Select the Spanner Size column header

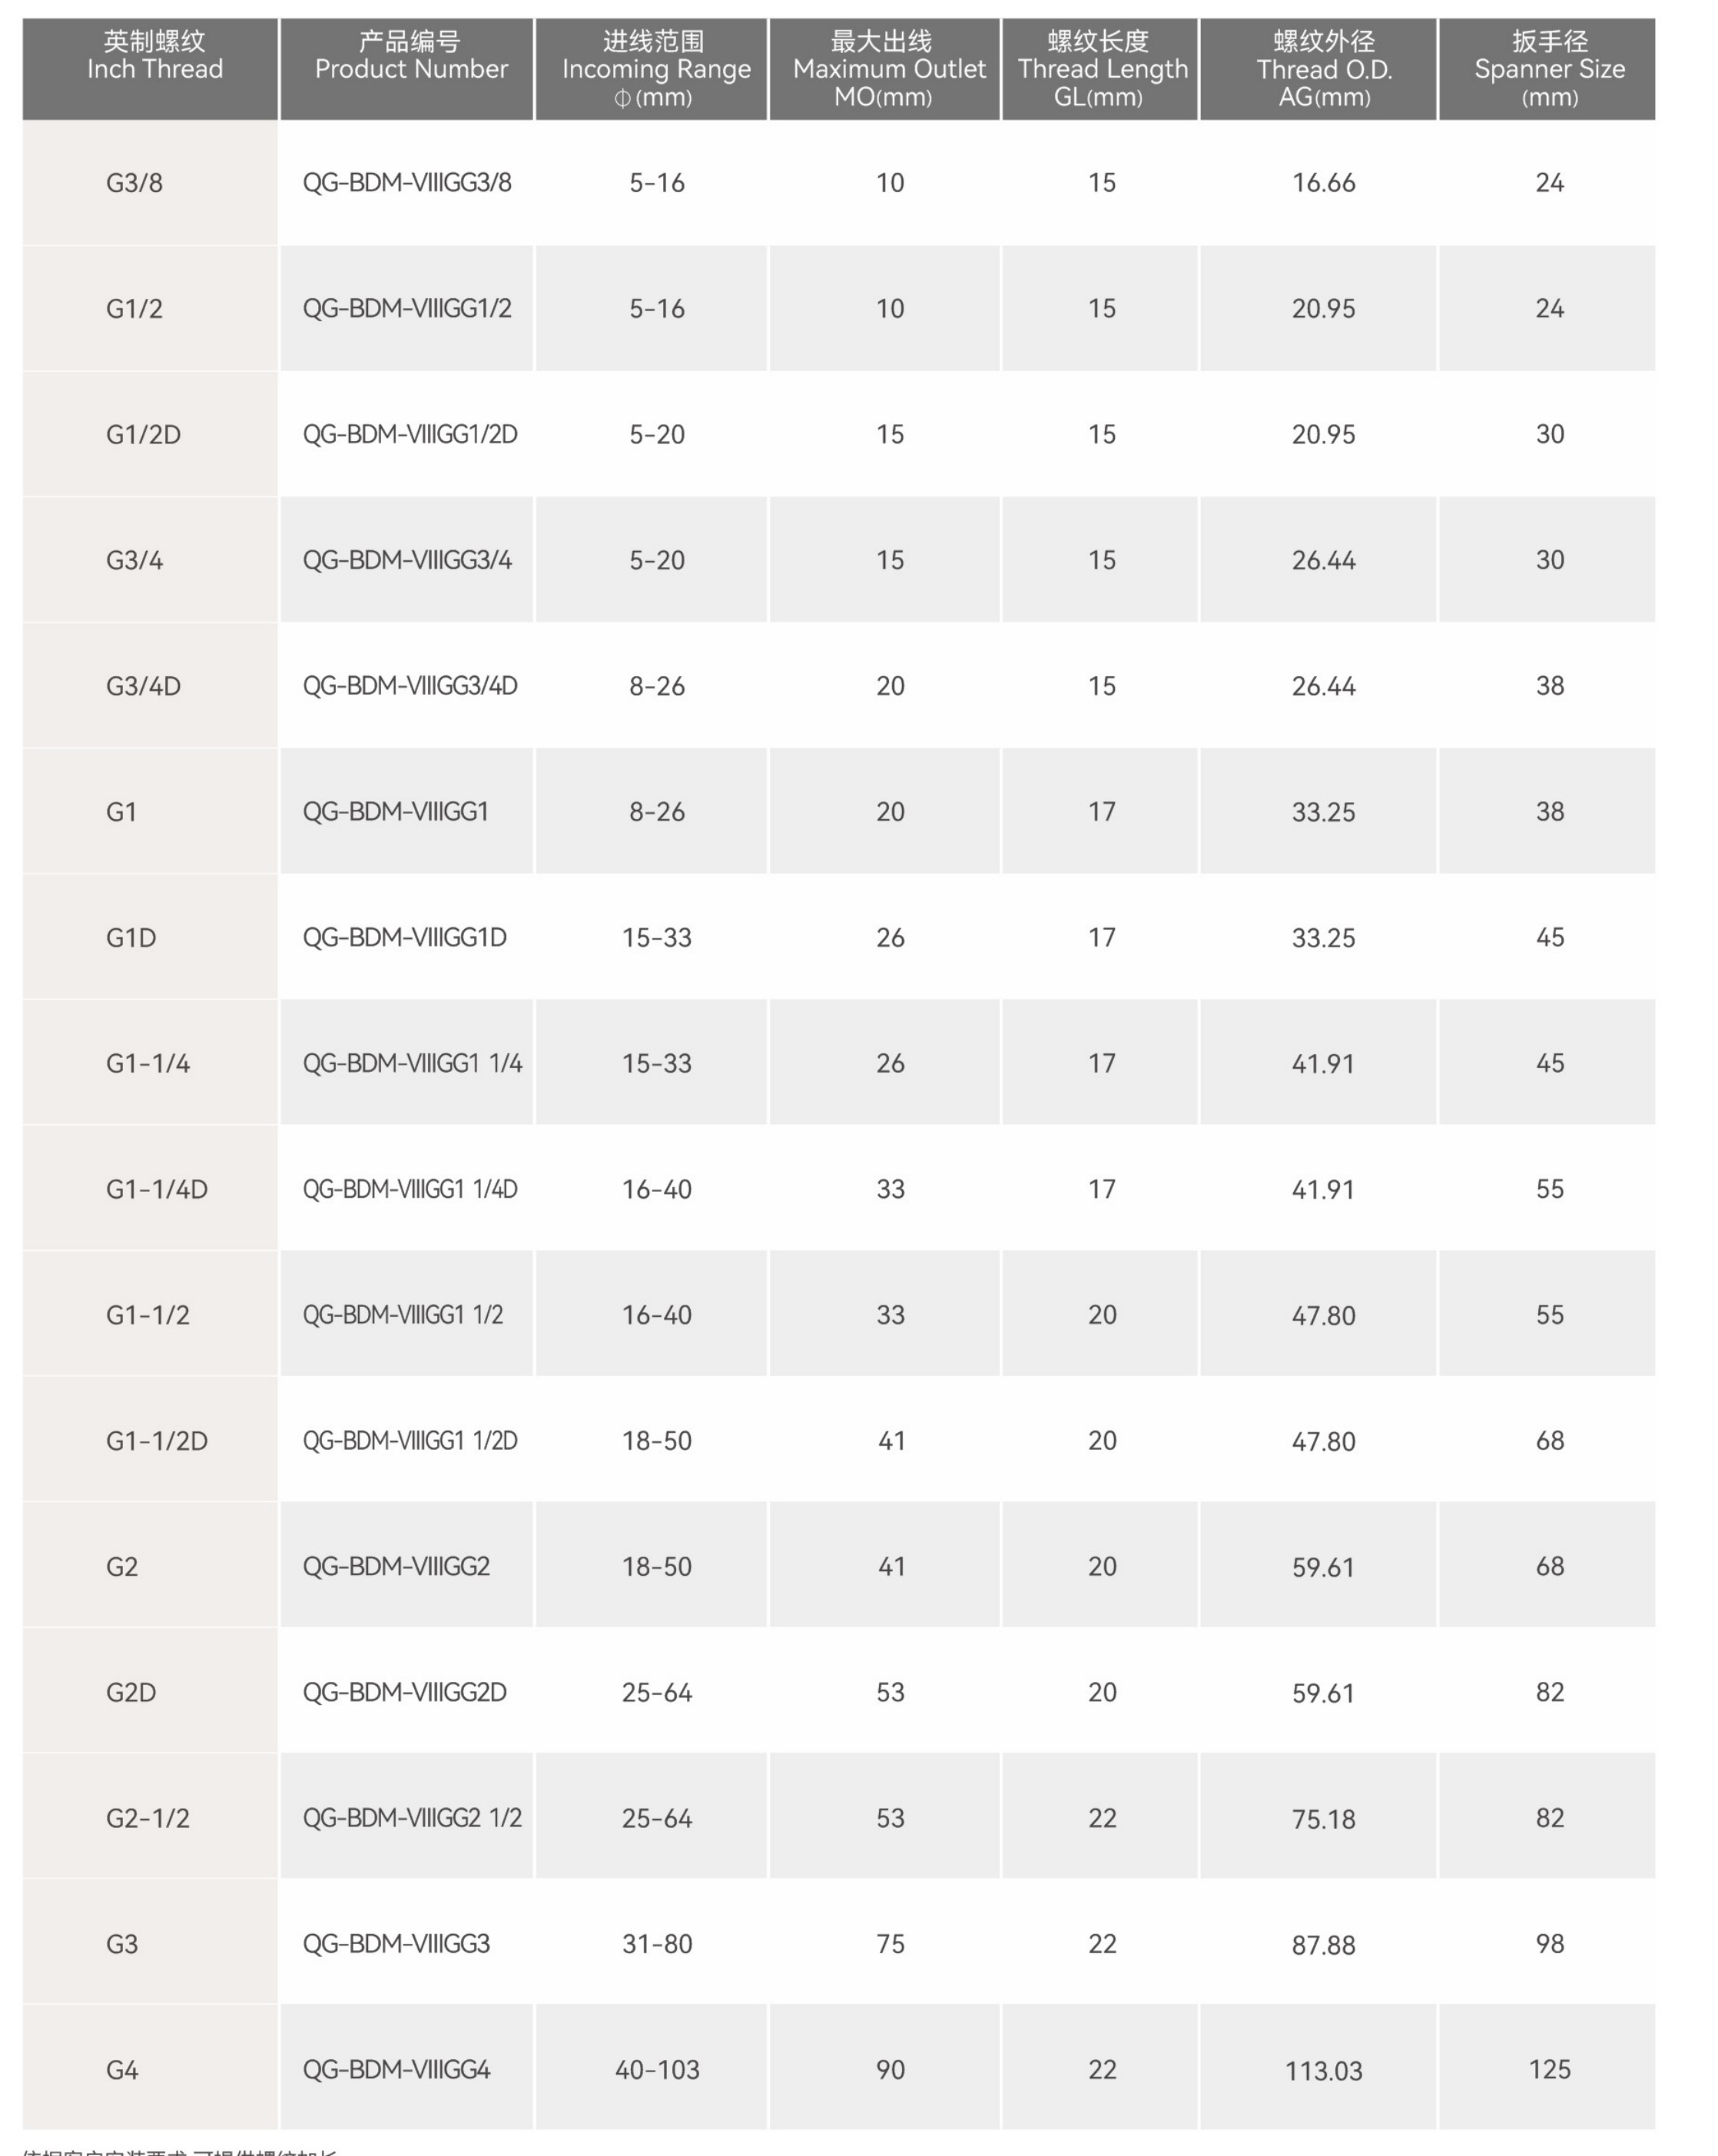[1549, 69]
